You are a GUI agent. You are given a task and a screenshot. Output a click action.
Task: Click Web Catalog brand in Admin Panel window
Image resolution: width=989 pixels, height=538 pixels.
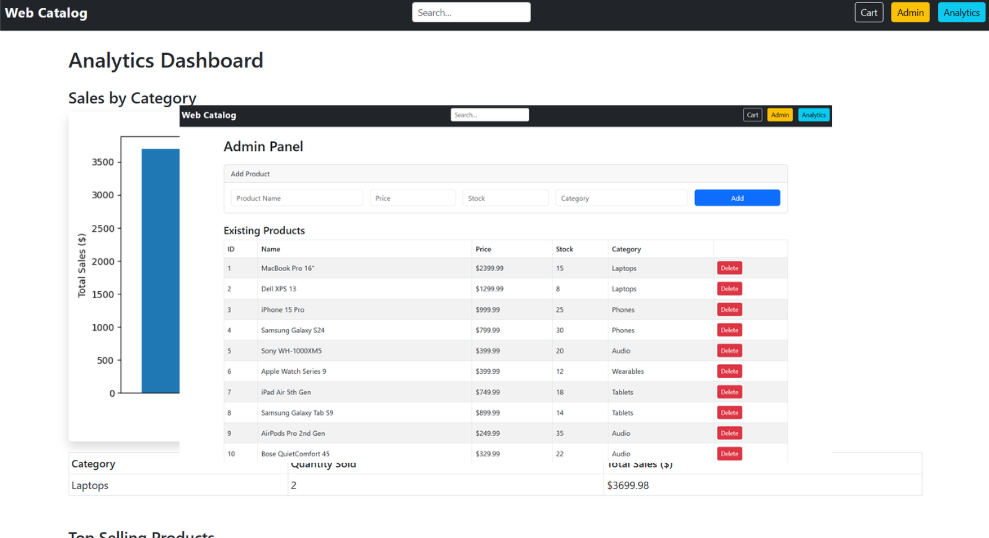tap(209, 115)
